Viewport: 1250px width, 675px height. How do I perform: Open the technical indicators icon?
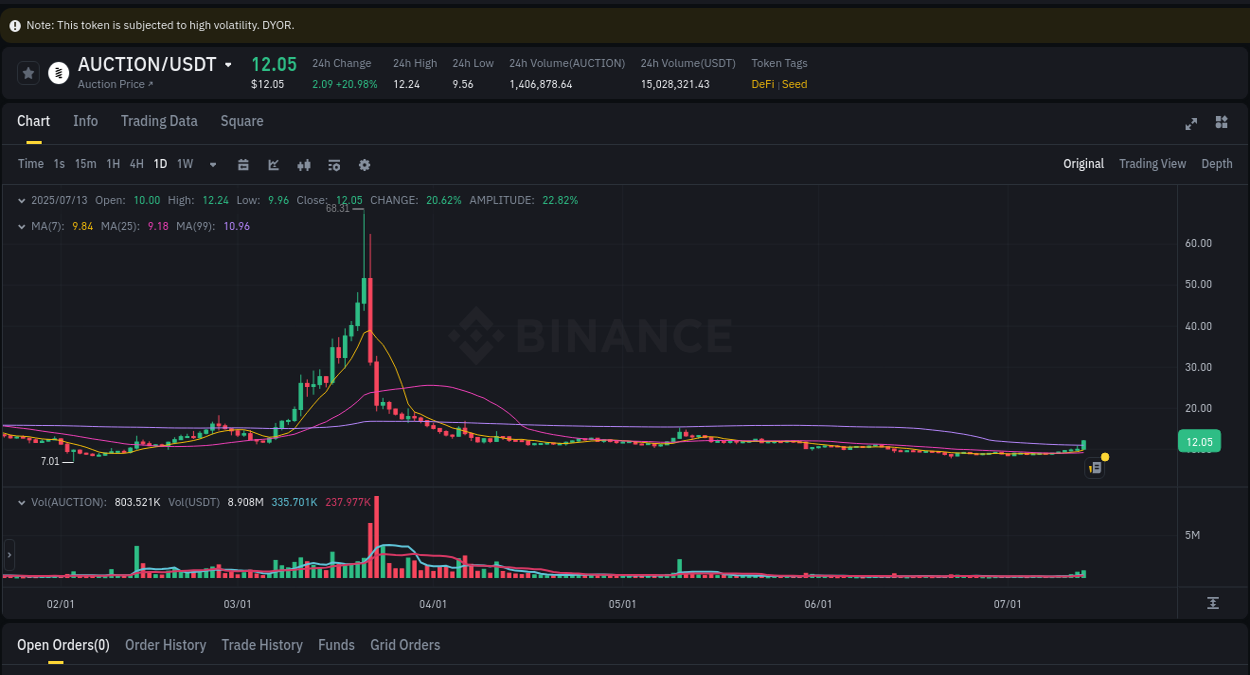[333, 164]
